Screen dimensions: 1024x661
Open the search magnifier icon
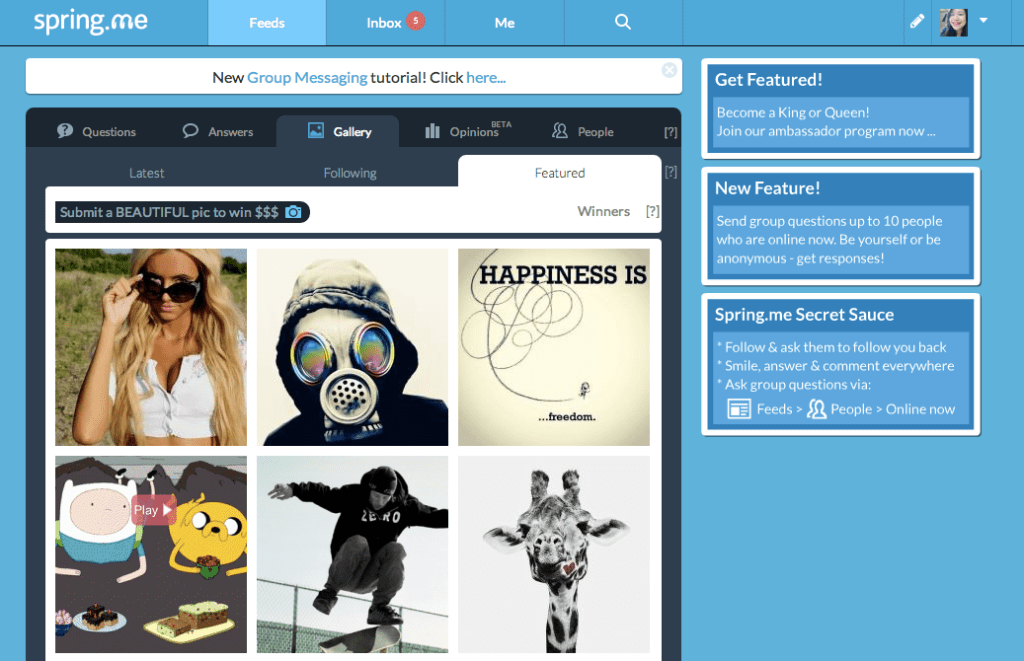click(x=623, y=22)
